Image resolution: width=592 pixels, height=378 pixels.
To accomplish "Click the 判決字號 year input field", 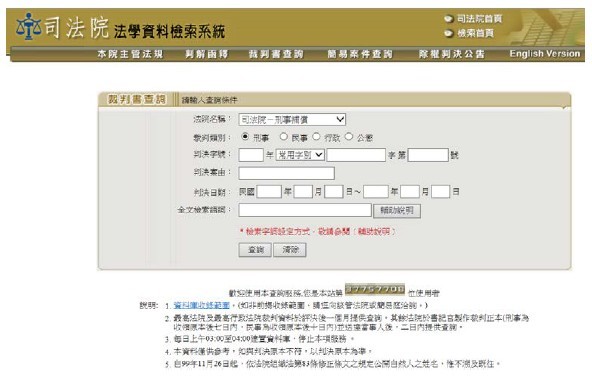I will click(x=251, y=155).
